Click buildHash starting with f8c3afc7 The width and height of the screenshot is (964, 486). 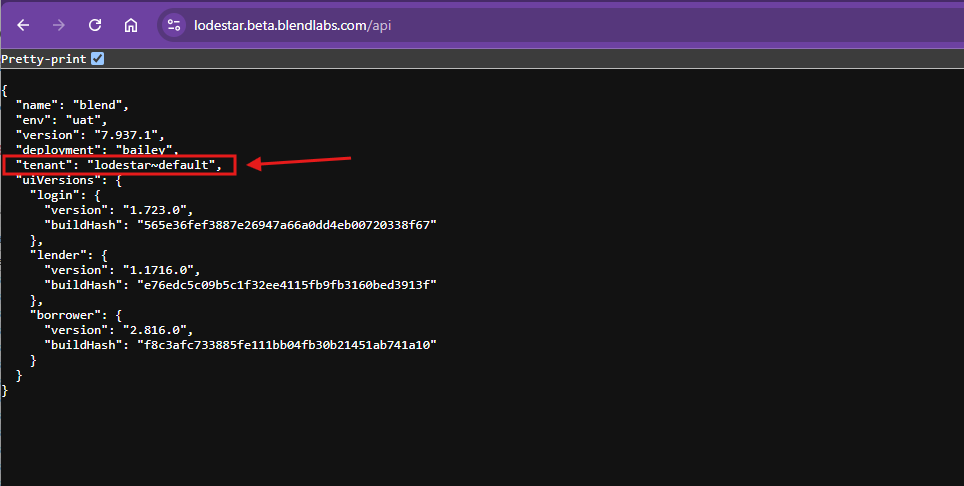[286, 345]
